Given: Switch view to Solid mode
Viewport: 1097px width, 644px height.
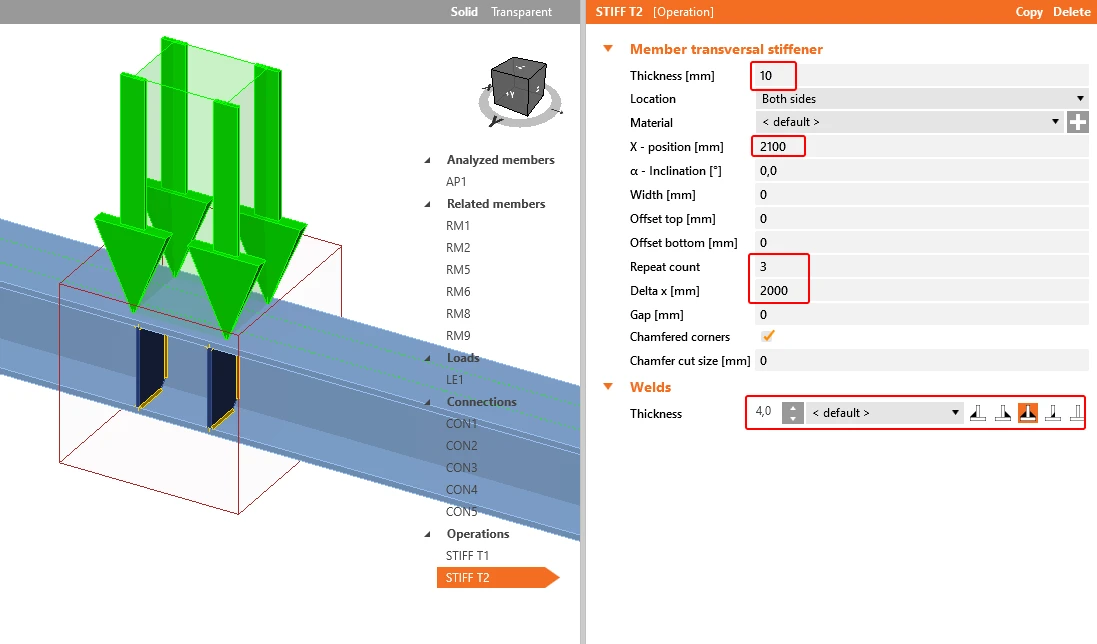Looking at the screenshot, I should click(x=464, y=12).
